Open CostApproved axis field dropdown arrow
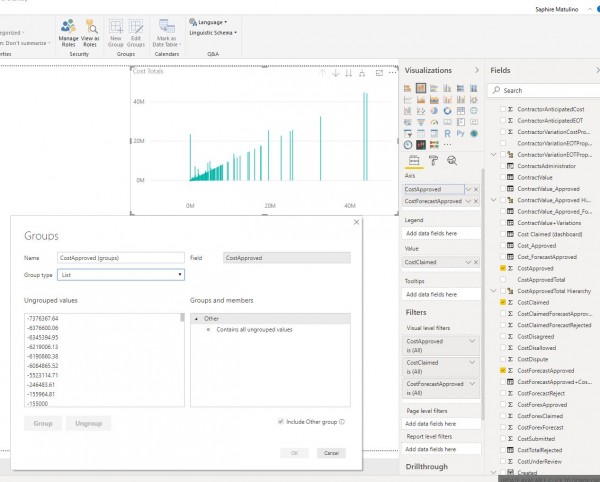This screenshot has height=482, width=600. pos(468,189)
